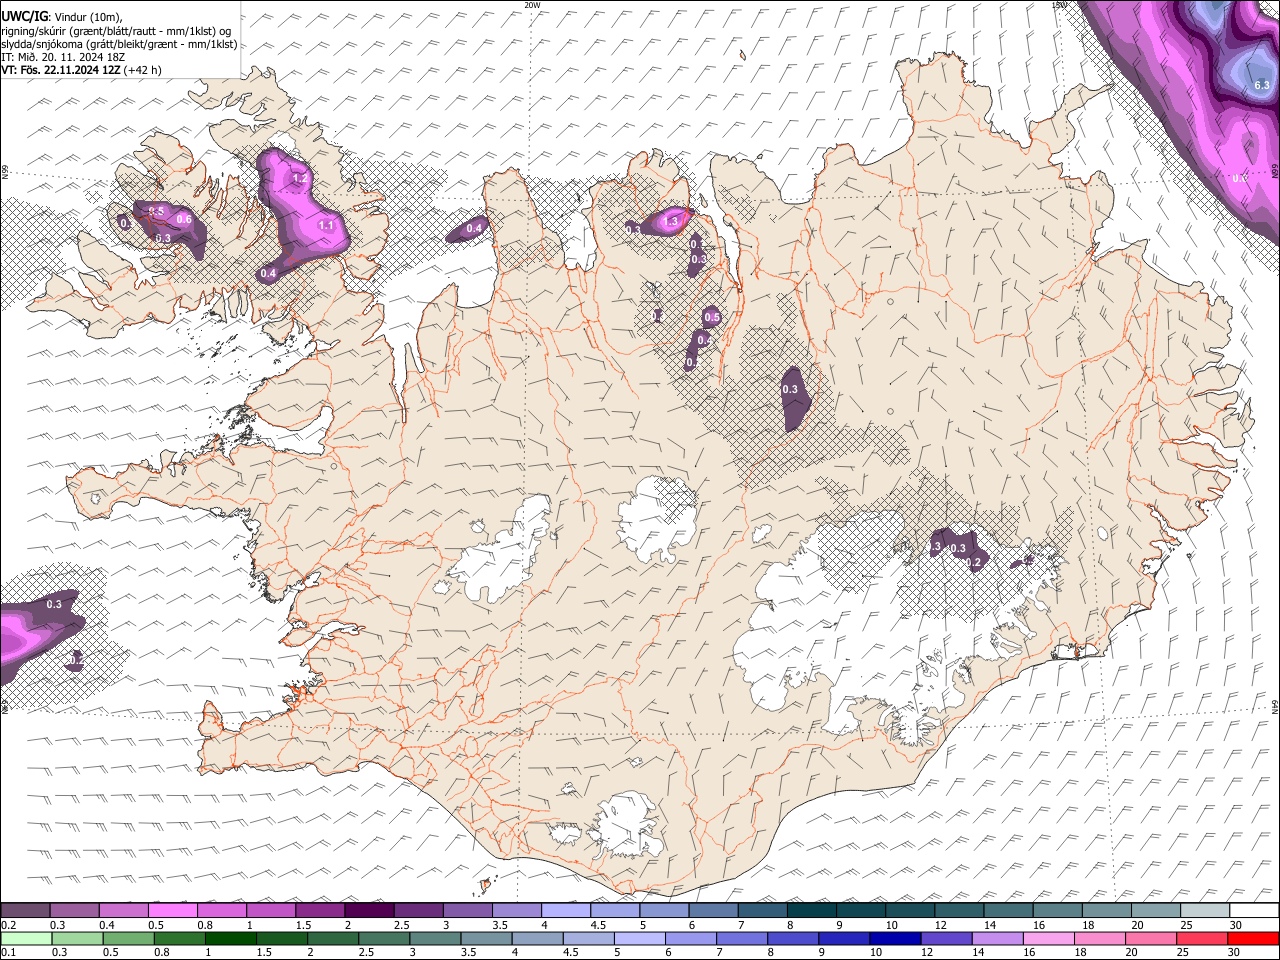Click the 'VT: Fös. 22.11.2024 12Z' valid time
The width and height of the screenshot is (1280, 960).
61,70
